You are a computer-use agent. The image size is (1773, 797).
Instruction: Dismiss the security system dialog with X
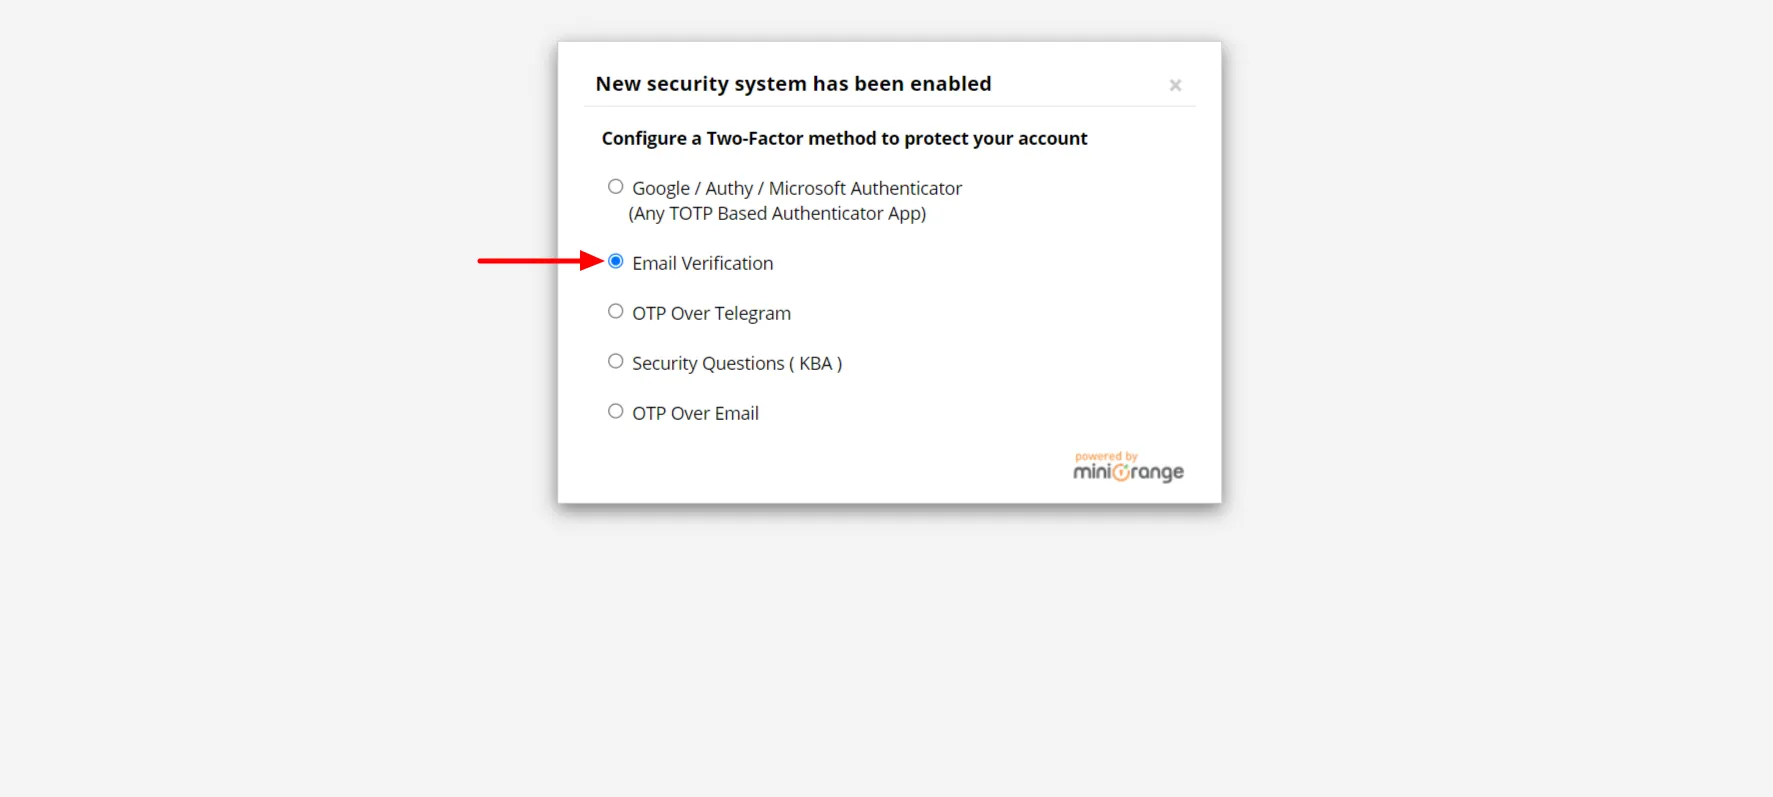click(1175, 85)
